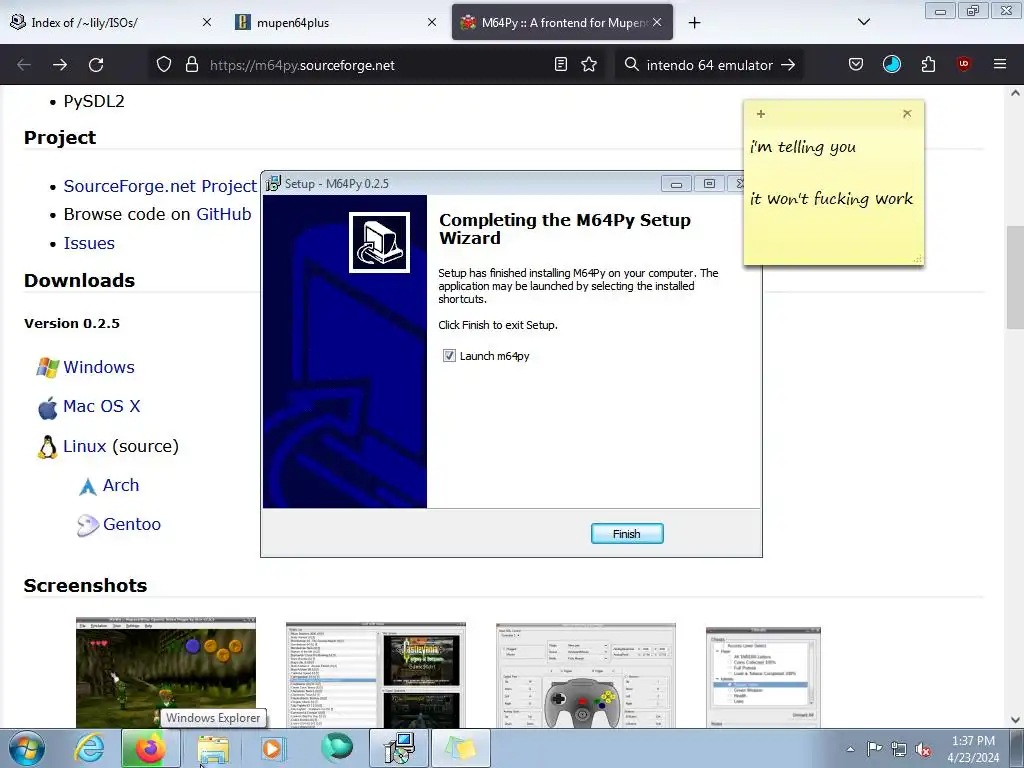The width and height of the screenshot is (1024, 768).
Task: Open the N64 controller config screenshot thumbnail
Action: point(586,675)
